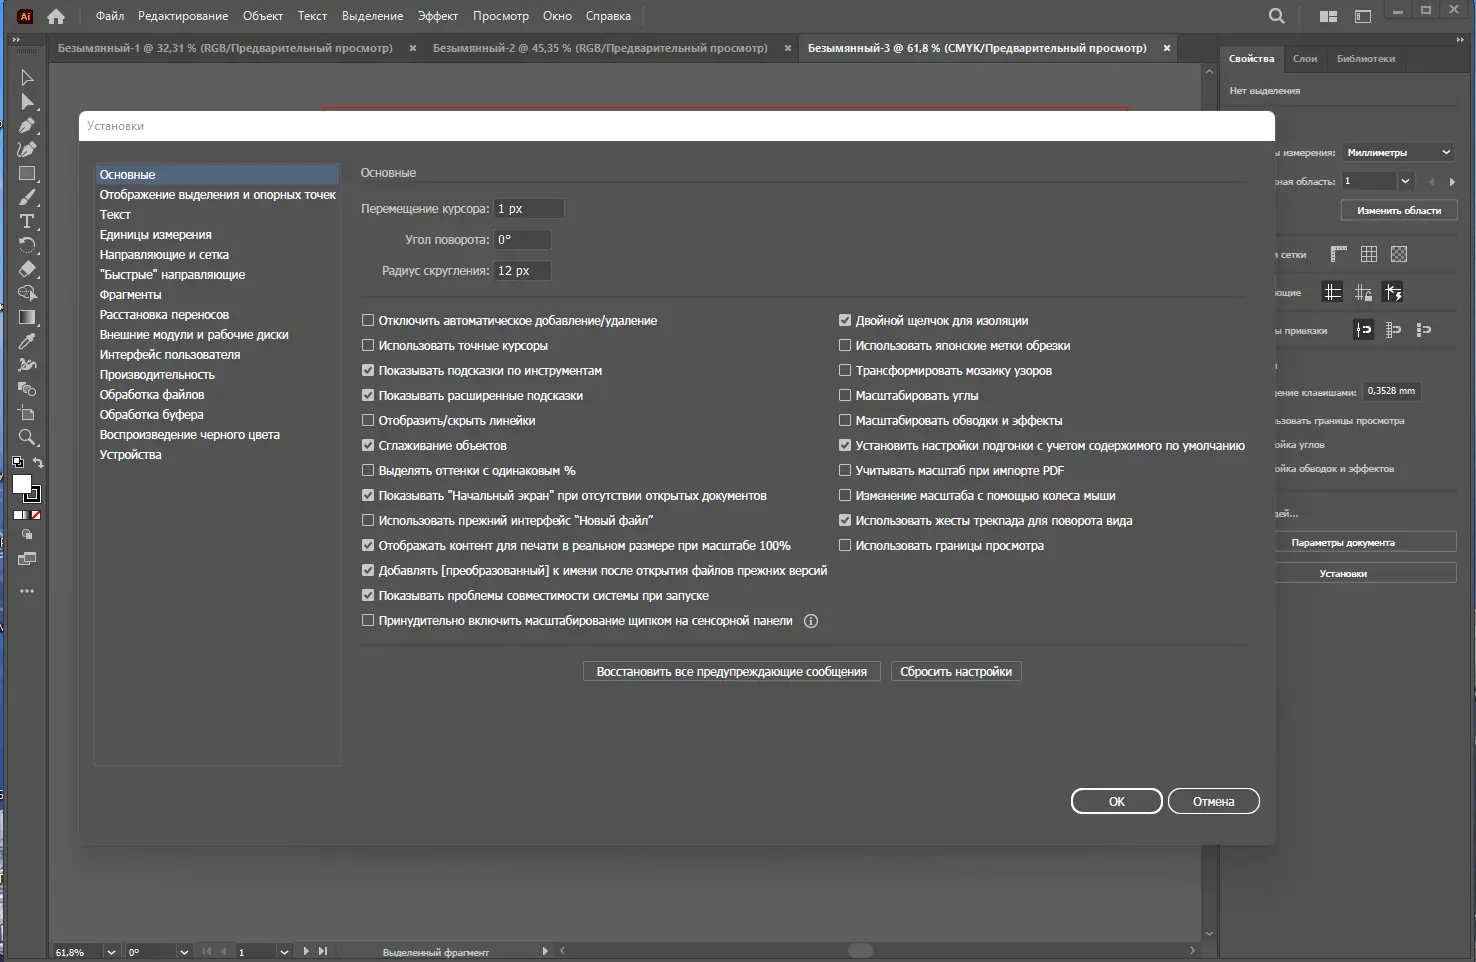The height and width of the screenshot is (962, 1476).
Task: Open the "Эффект" menu
Action: (438, 16)
